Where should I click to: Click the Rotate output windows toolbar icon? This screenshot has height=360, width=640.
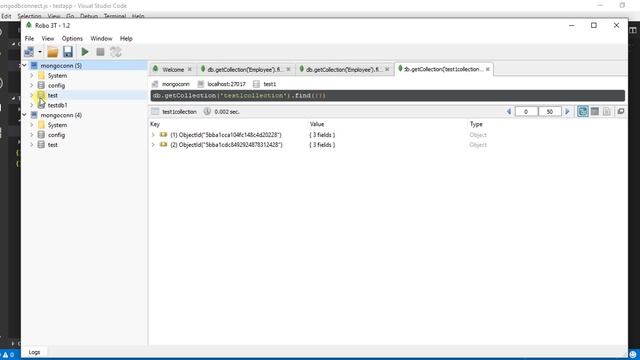(116, 52)
